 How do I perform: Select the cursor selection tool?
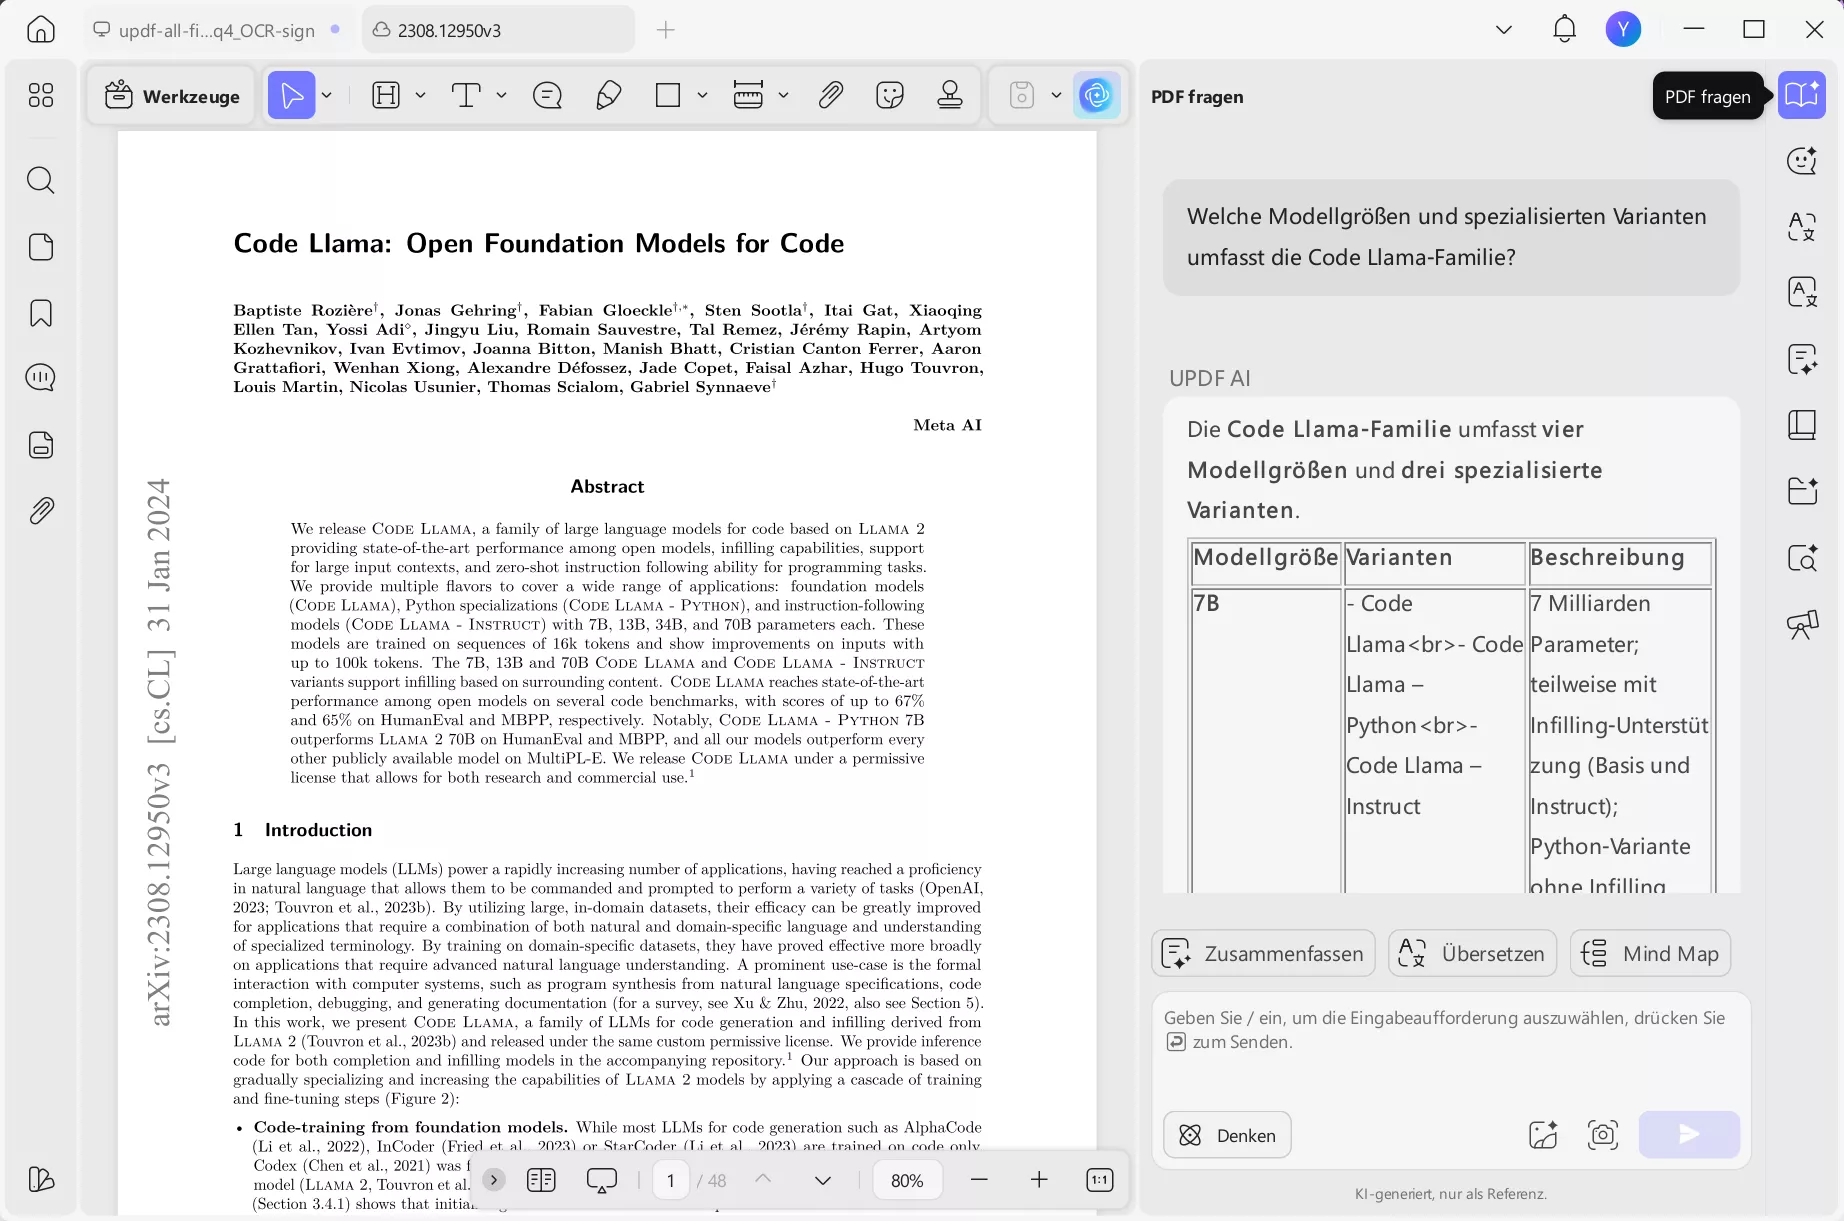coord(292,95)
